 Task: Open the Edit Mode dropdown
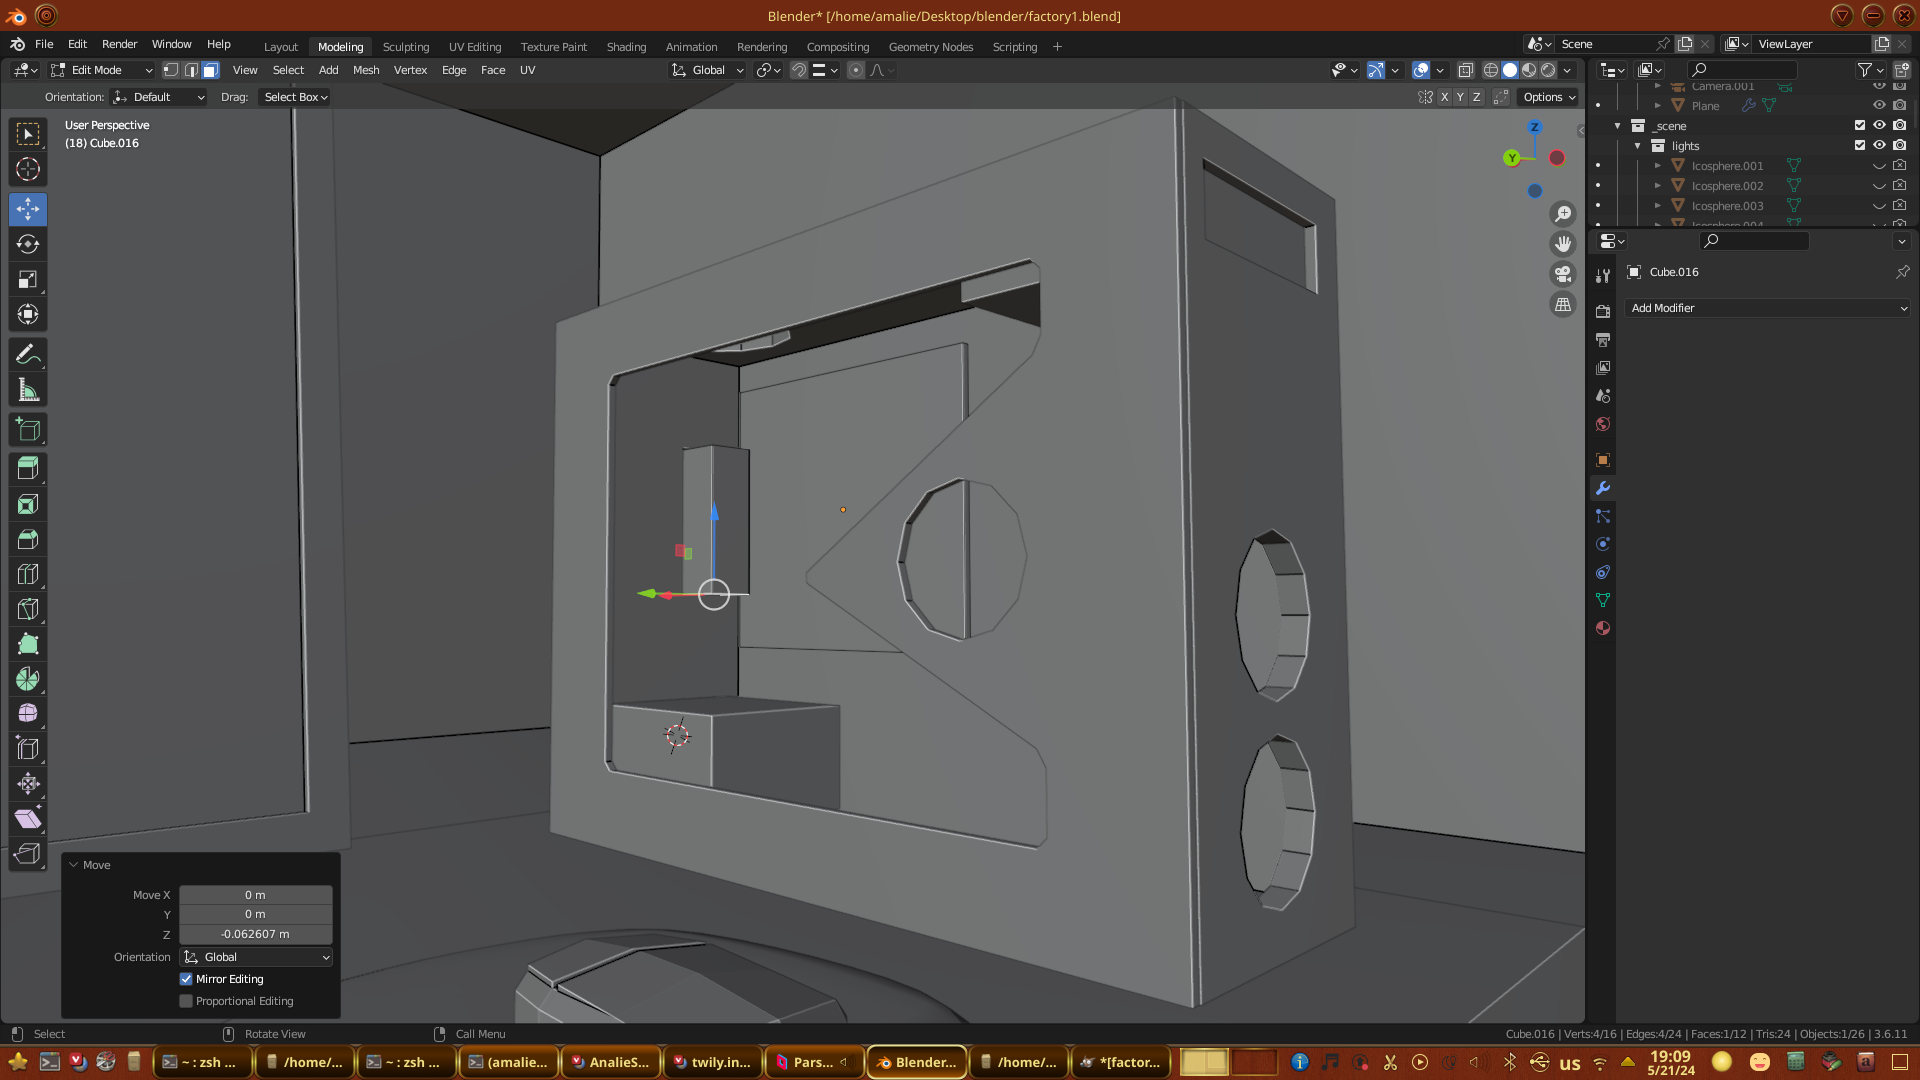pyautogui.click(x=101, y=70)
